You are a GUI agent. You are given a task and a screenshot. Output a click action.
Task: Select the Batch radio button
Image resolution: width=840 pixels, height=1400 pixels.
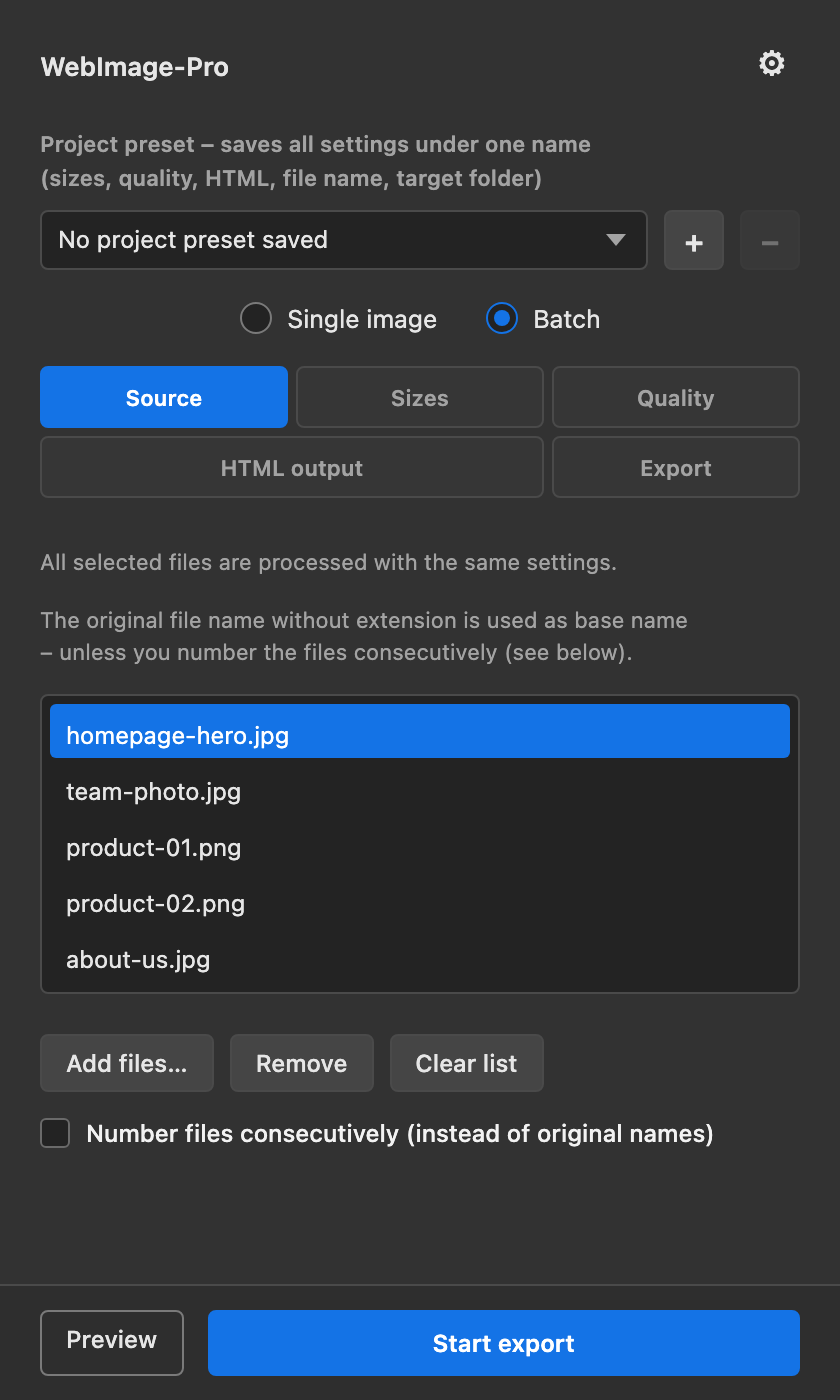pyautogui.click(x=501, y=319)
